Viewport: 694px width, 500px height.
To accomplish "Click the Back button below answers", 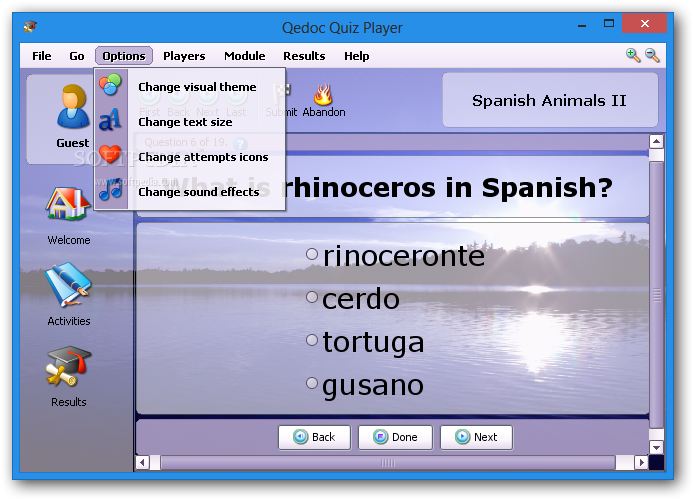I will click(314, 437).
